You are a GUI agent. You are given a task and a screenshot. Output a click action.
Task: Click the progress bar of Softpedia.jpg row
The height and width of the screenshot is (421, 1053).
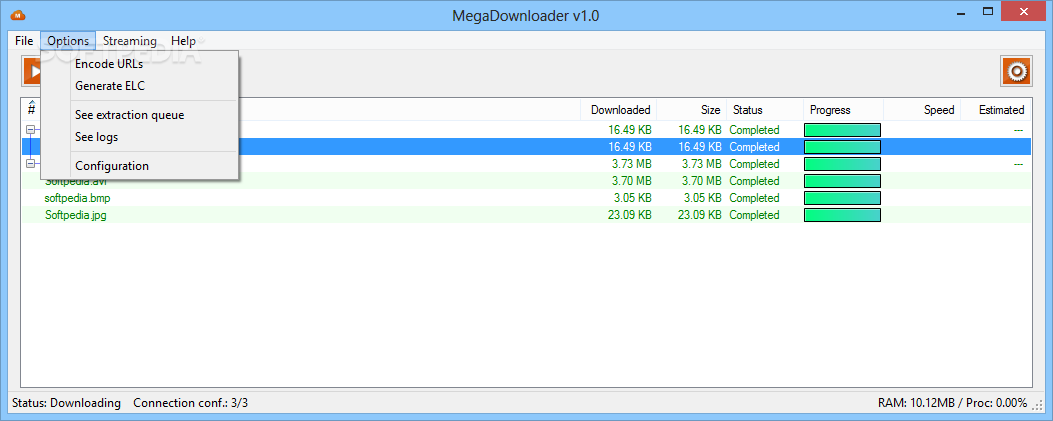click(842, 215)
